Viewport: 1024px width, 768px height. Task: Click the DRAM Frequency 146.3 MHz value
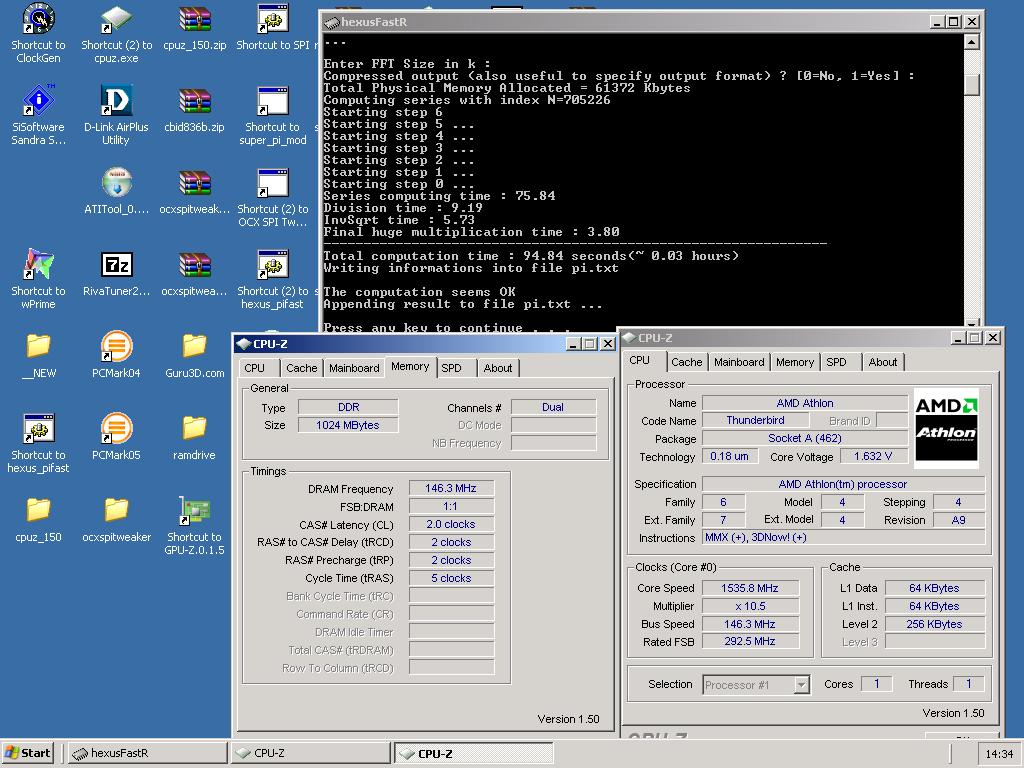click(451, 488)
